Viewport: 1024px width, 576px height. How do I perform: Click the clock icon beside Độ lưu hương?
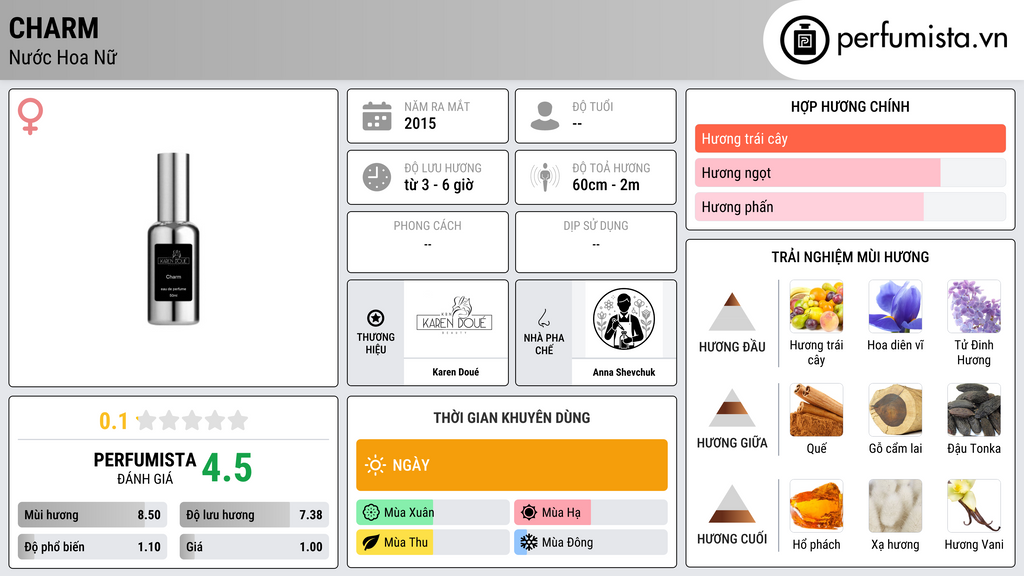click(x=377, y=177)
